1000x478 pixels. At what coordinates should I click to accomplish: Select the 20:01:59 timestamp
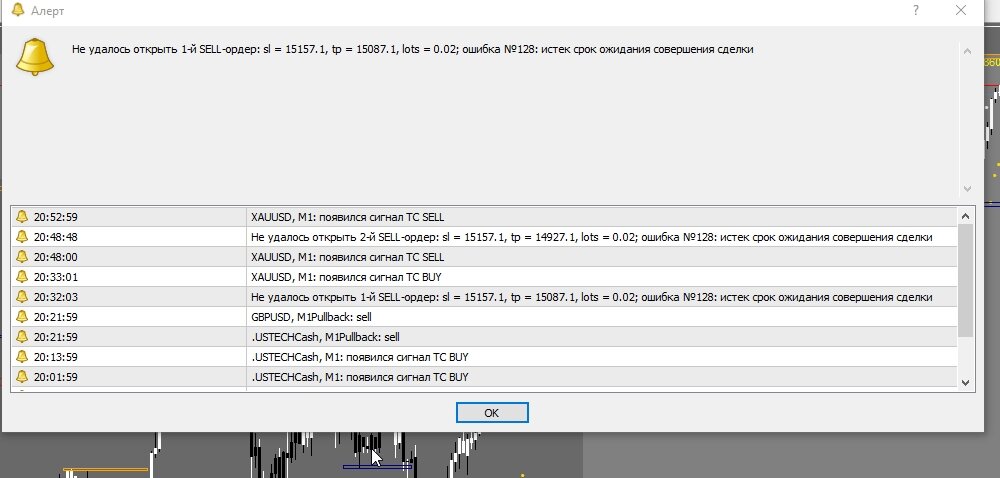pos(55,377)
